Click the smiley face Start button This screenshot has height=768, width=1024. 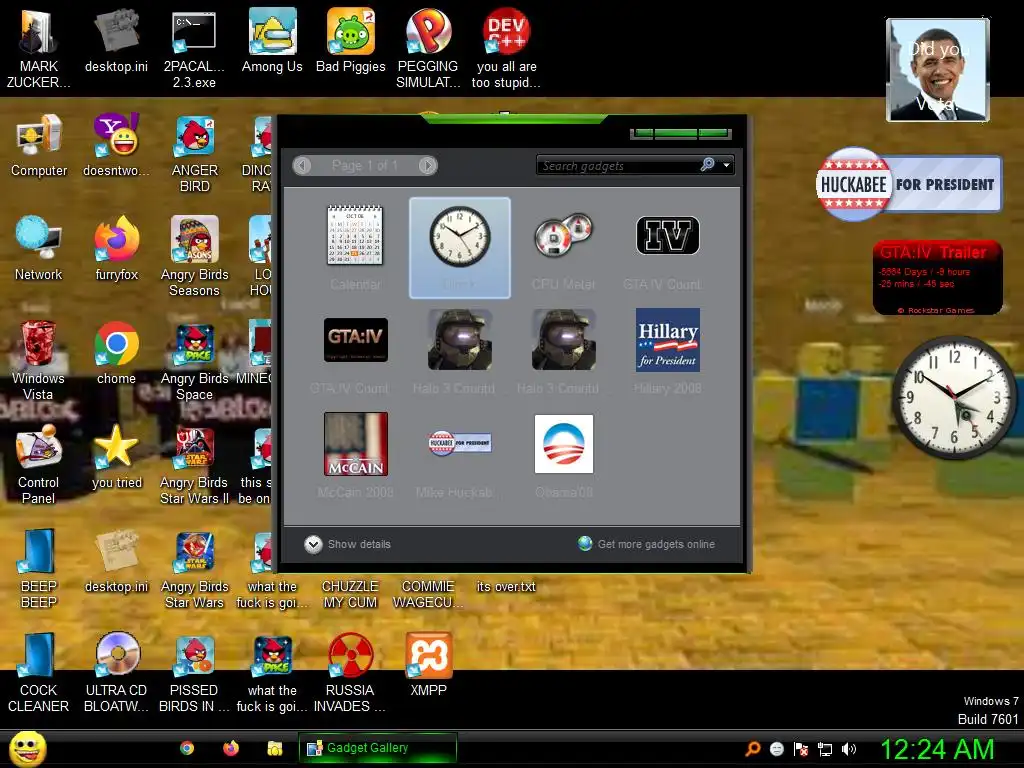[x=28, y=748]
